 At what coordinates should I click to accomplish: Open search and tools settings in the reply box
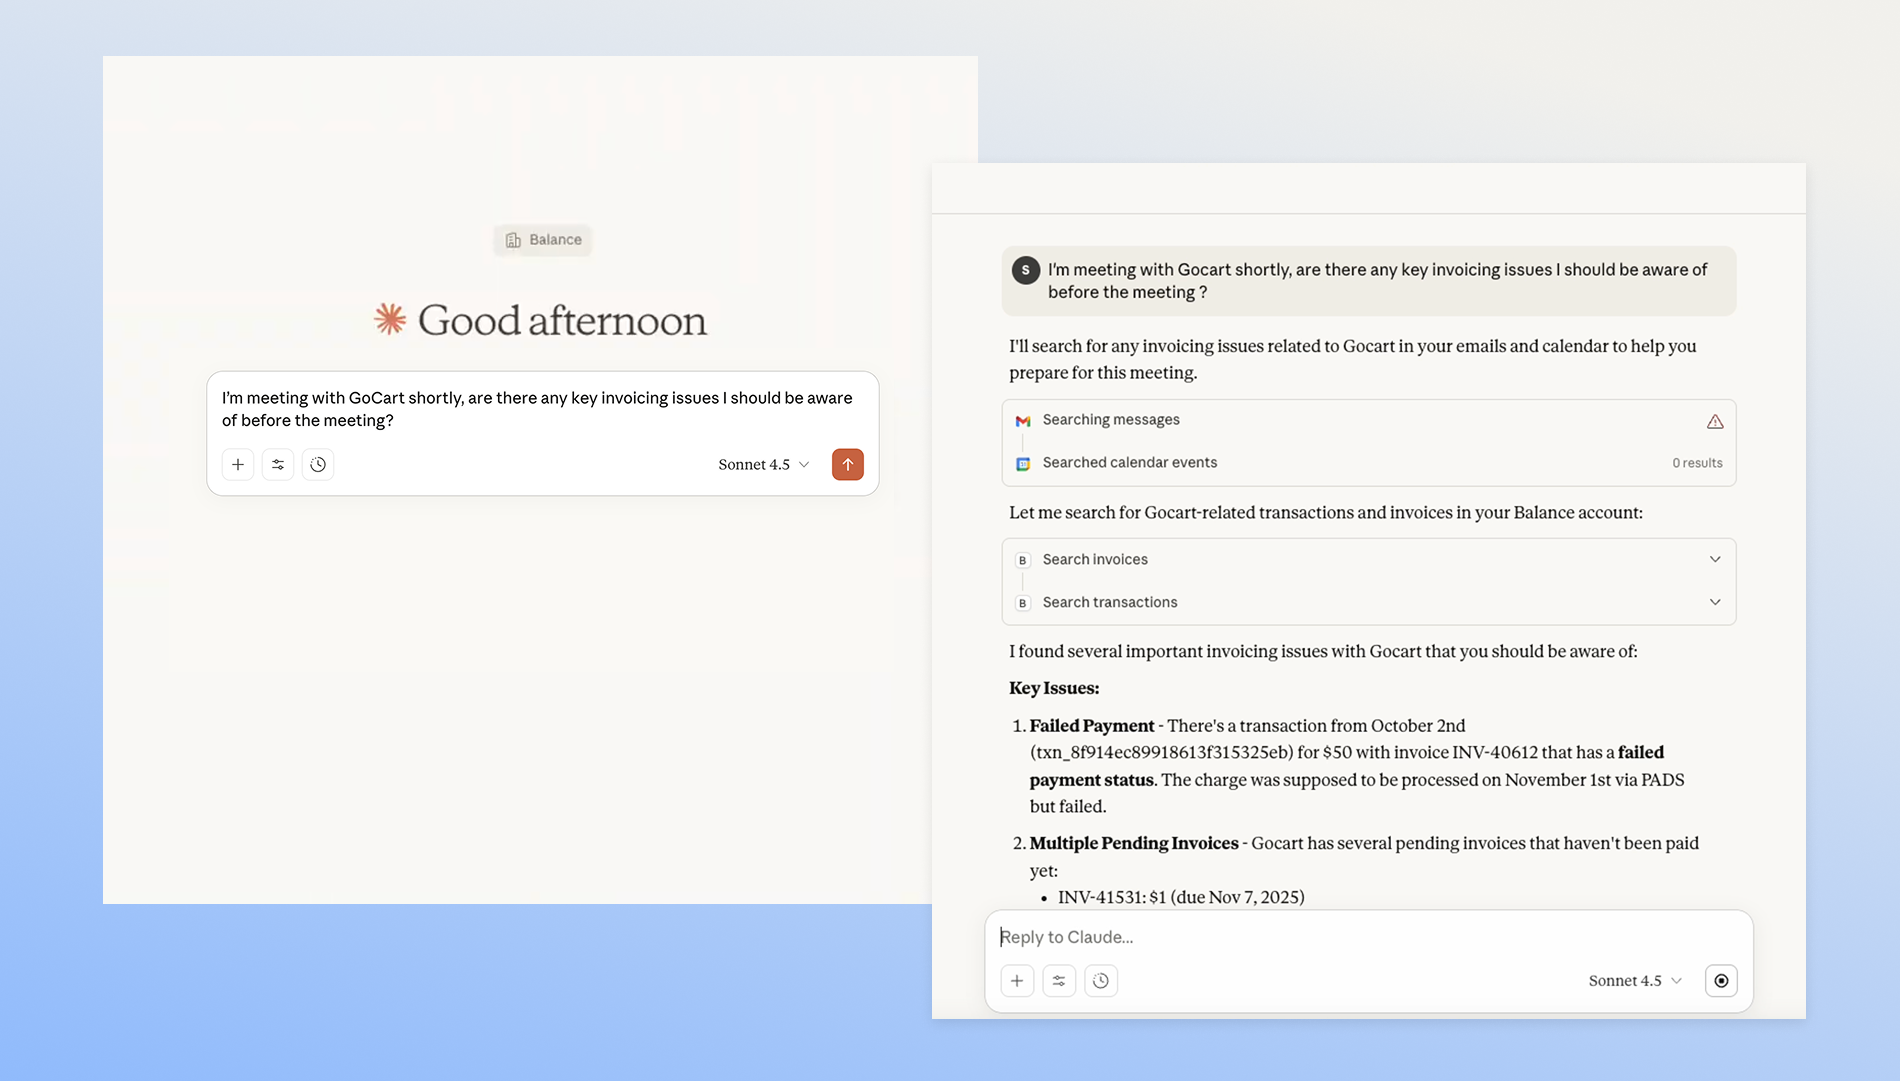1059,981
